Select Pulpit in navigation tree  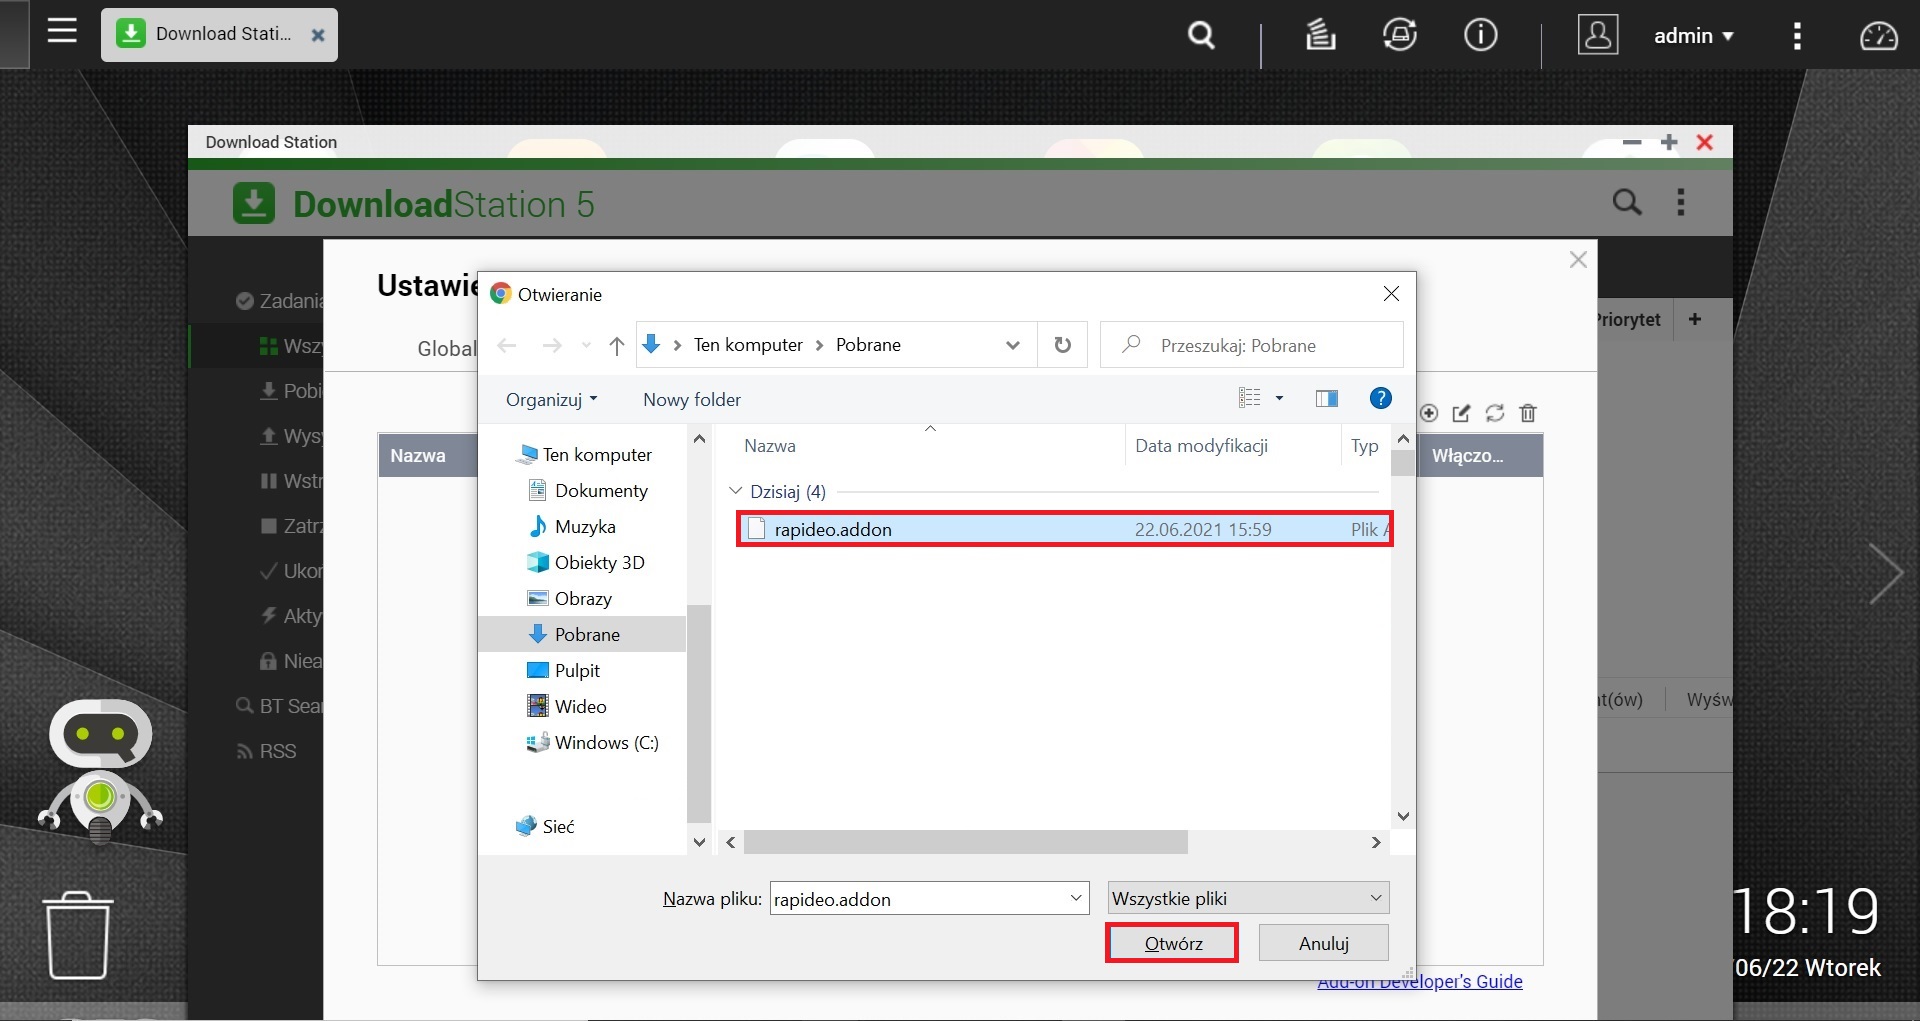[x=564, y=671]
